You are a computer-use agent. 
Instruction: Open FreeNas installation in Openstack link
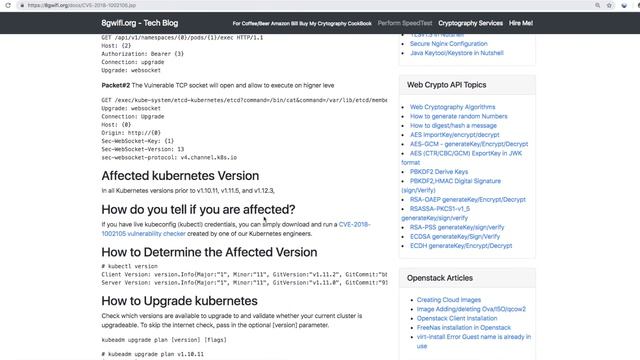click(x=464, y=328)
